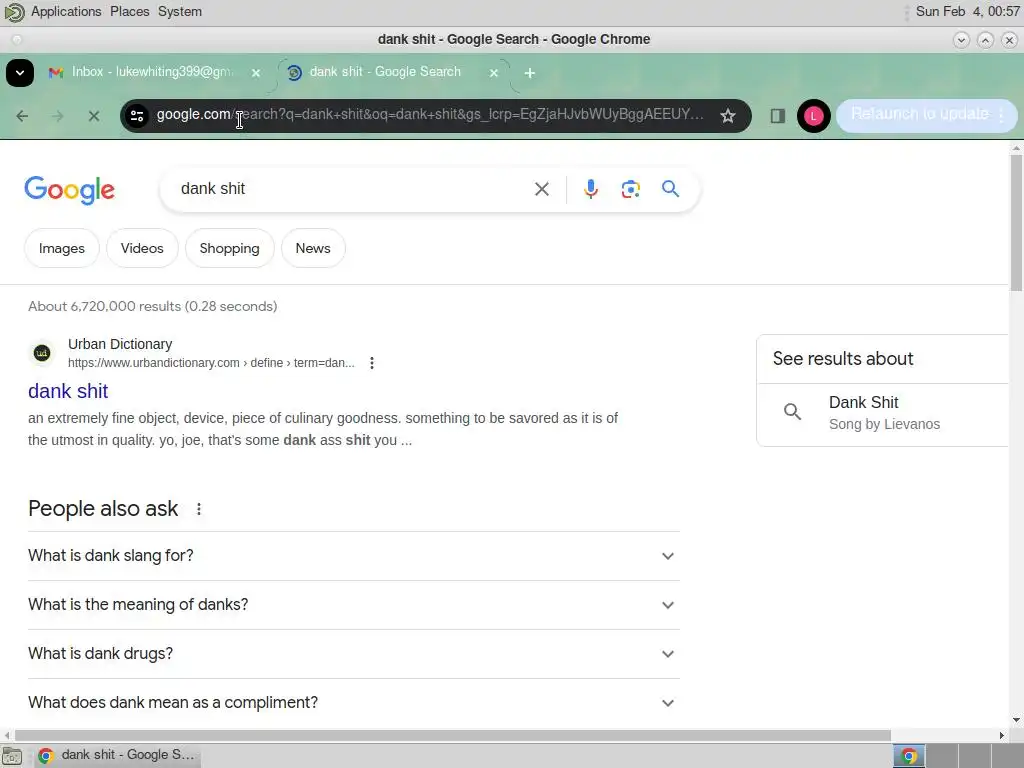Click Urban Dictionary site name
Screen dimensions: 1024x768
tap(120, 344)
